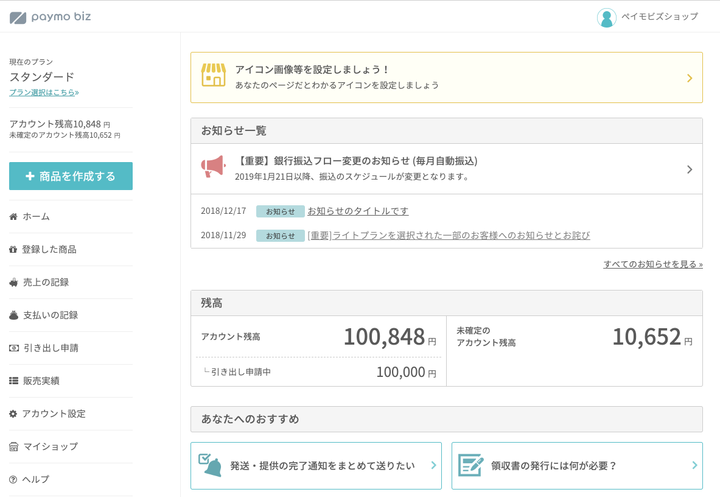
Task: Go to 登録した商品 in sidebar
Action: pos(49,250)
